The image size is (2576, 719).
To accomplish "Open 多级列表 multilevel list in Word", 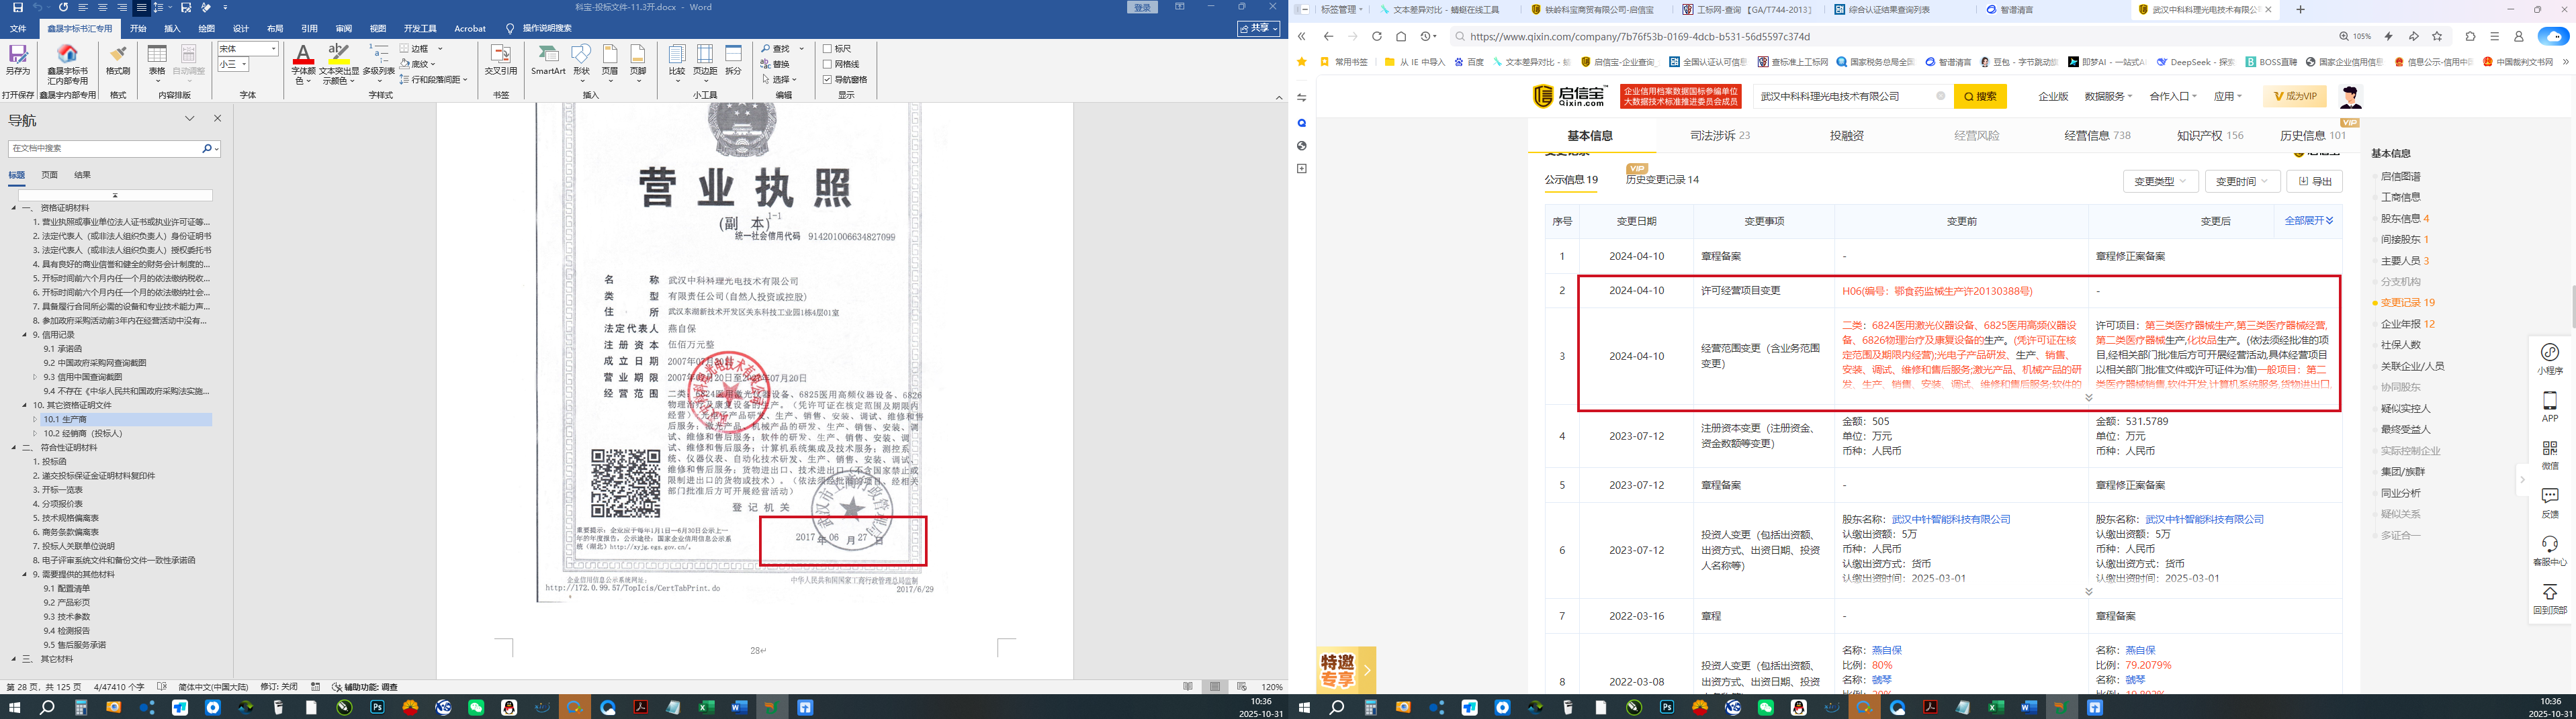I will point(379,64).
